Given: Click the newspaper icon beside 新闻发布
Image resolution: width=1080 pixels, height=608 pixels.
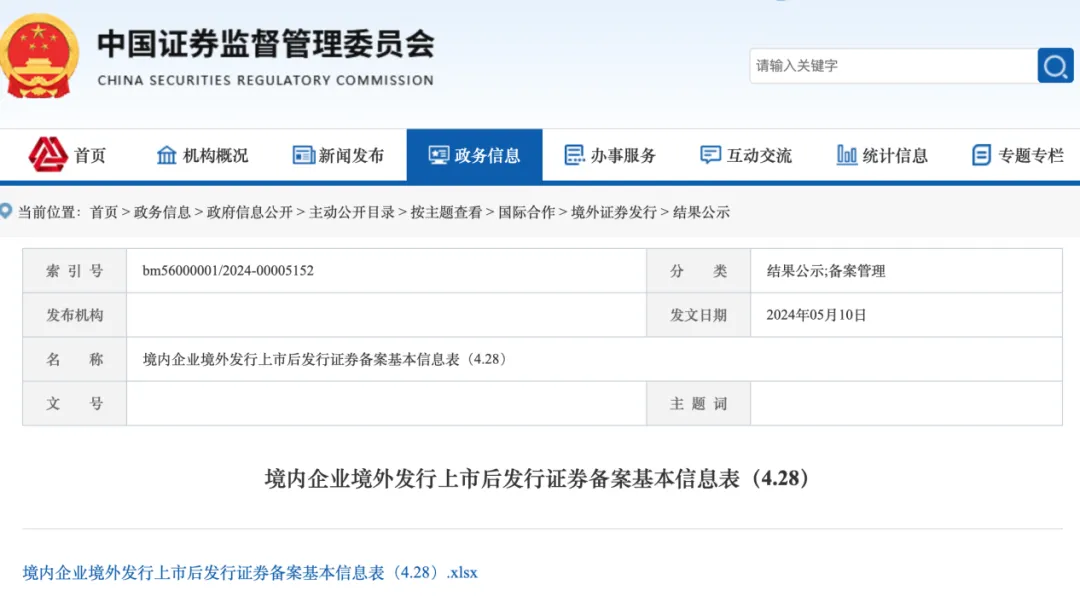Looking at the screenshot, I should 303,155.
